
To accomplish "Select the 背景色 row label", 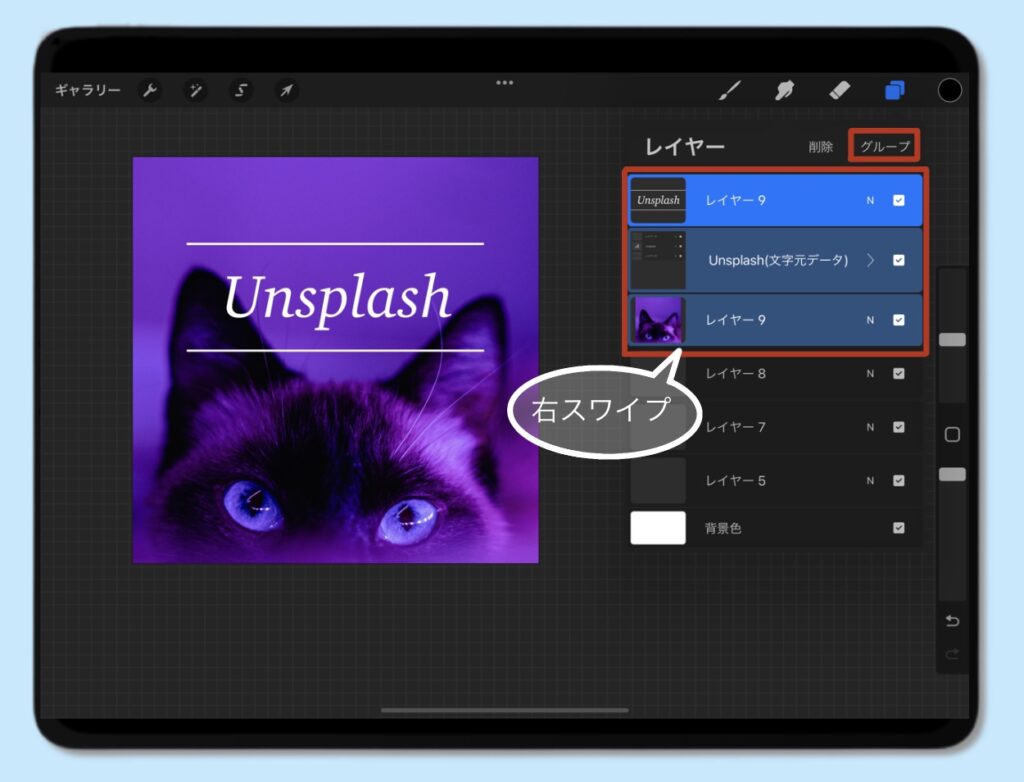I will point(723,528).
